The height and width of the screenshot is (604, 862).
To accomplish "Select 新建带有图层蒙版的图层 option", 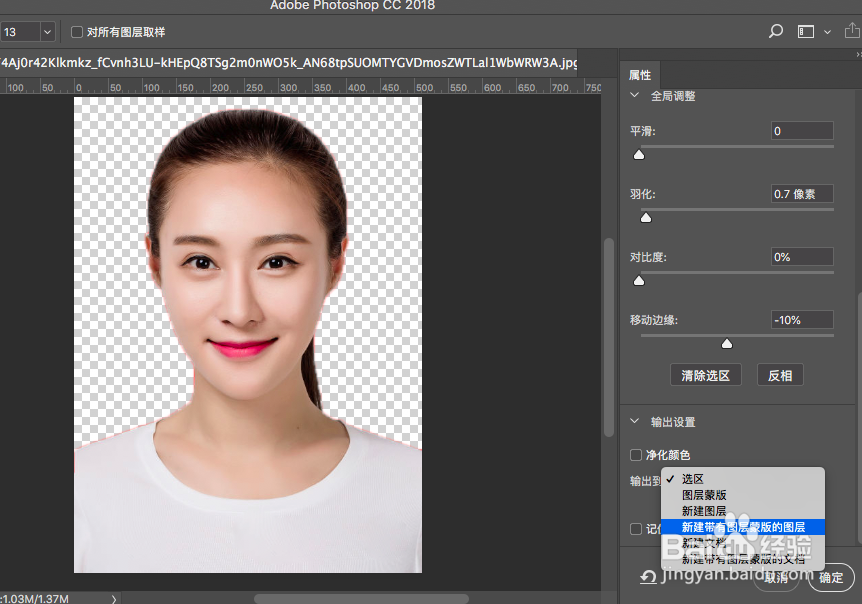I will [743, 527].
